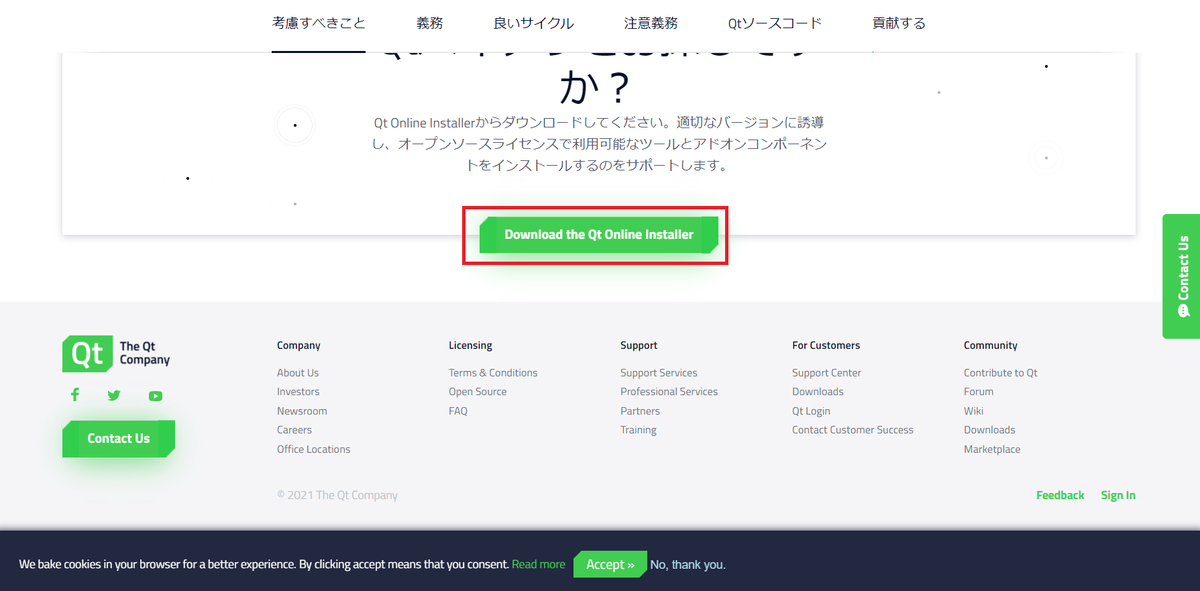Open Contact Customer Success link
1200x591 pixels.
click(x=853, y=430)
